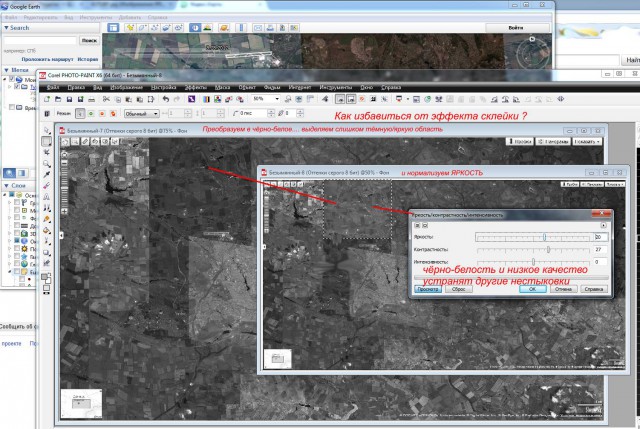Select the Zoom magnifier tool in toolbox
This screenshot has width=640, height=429.
pyautogui.click(x=47, y=164)
